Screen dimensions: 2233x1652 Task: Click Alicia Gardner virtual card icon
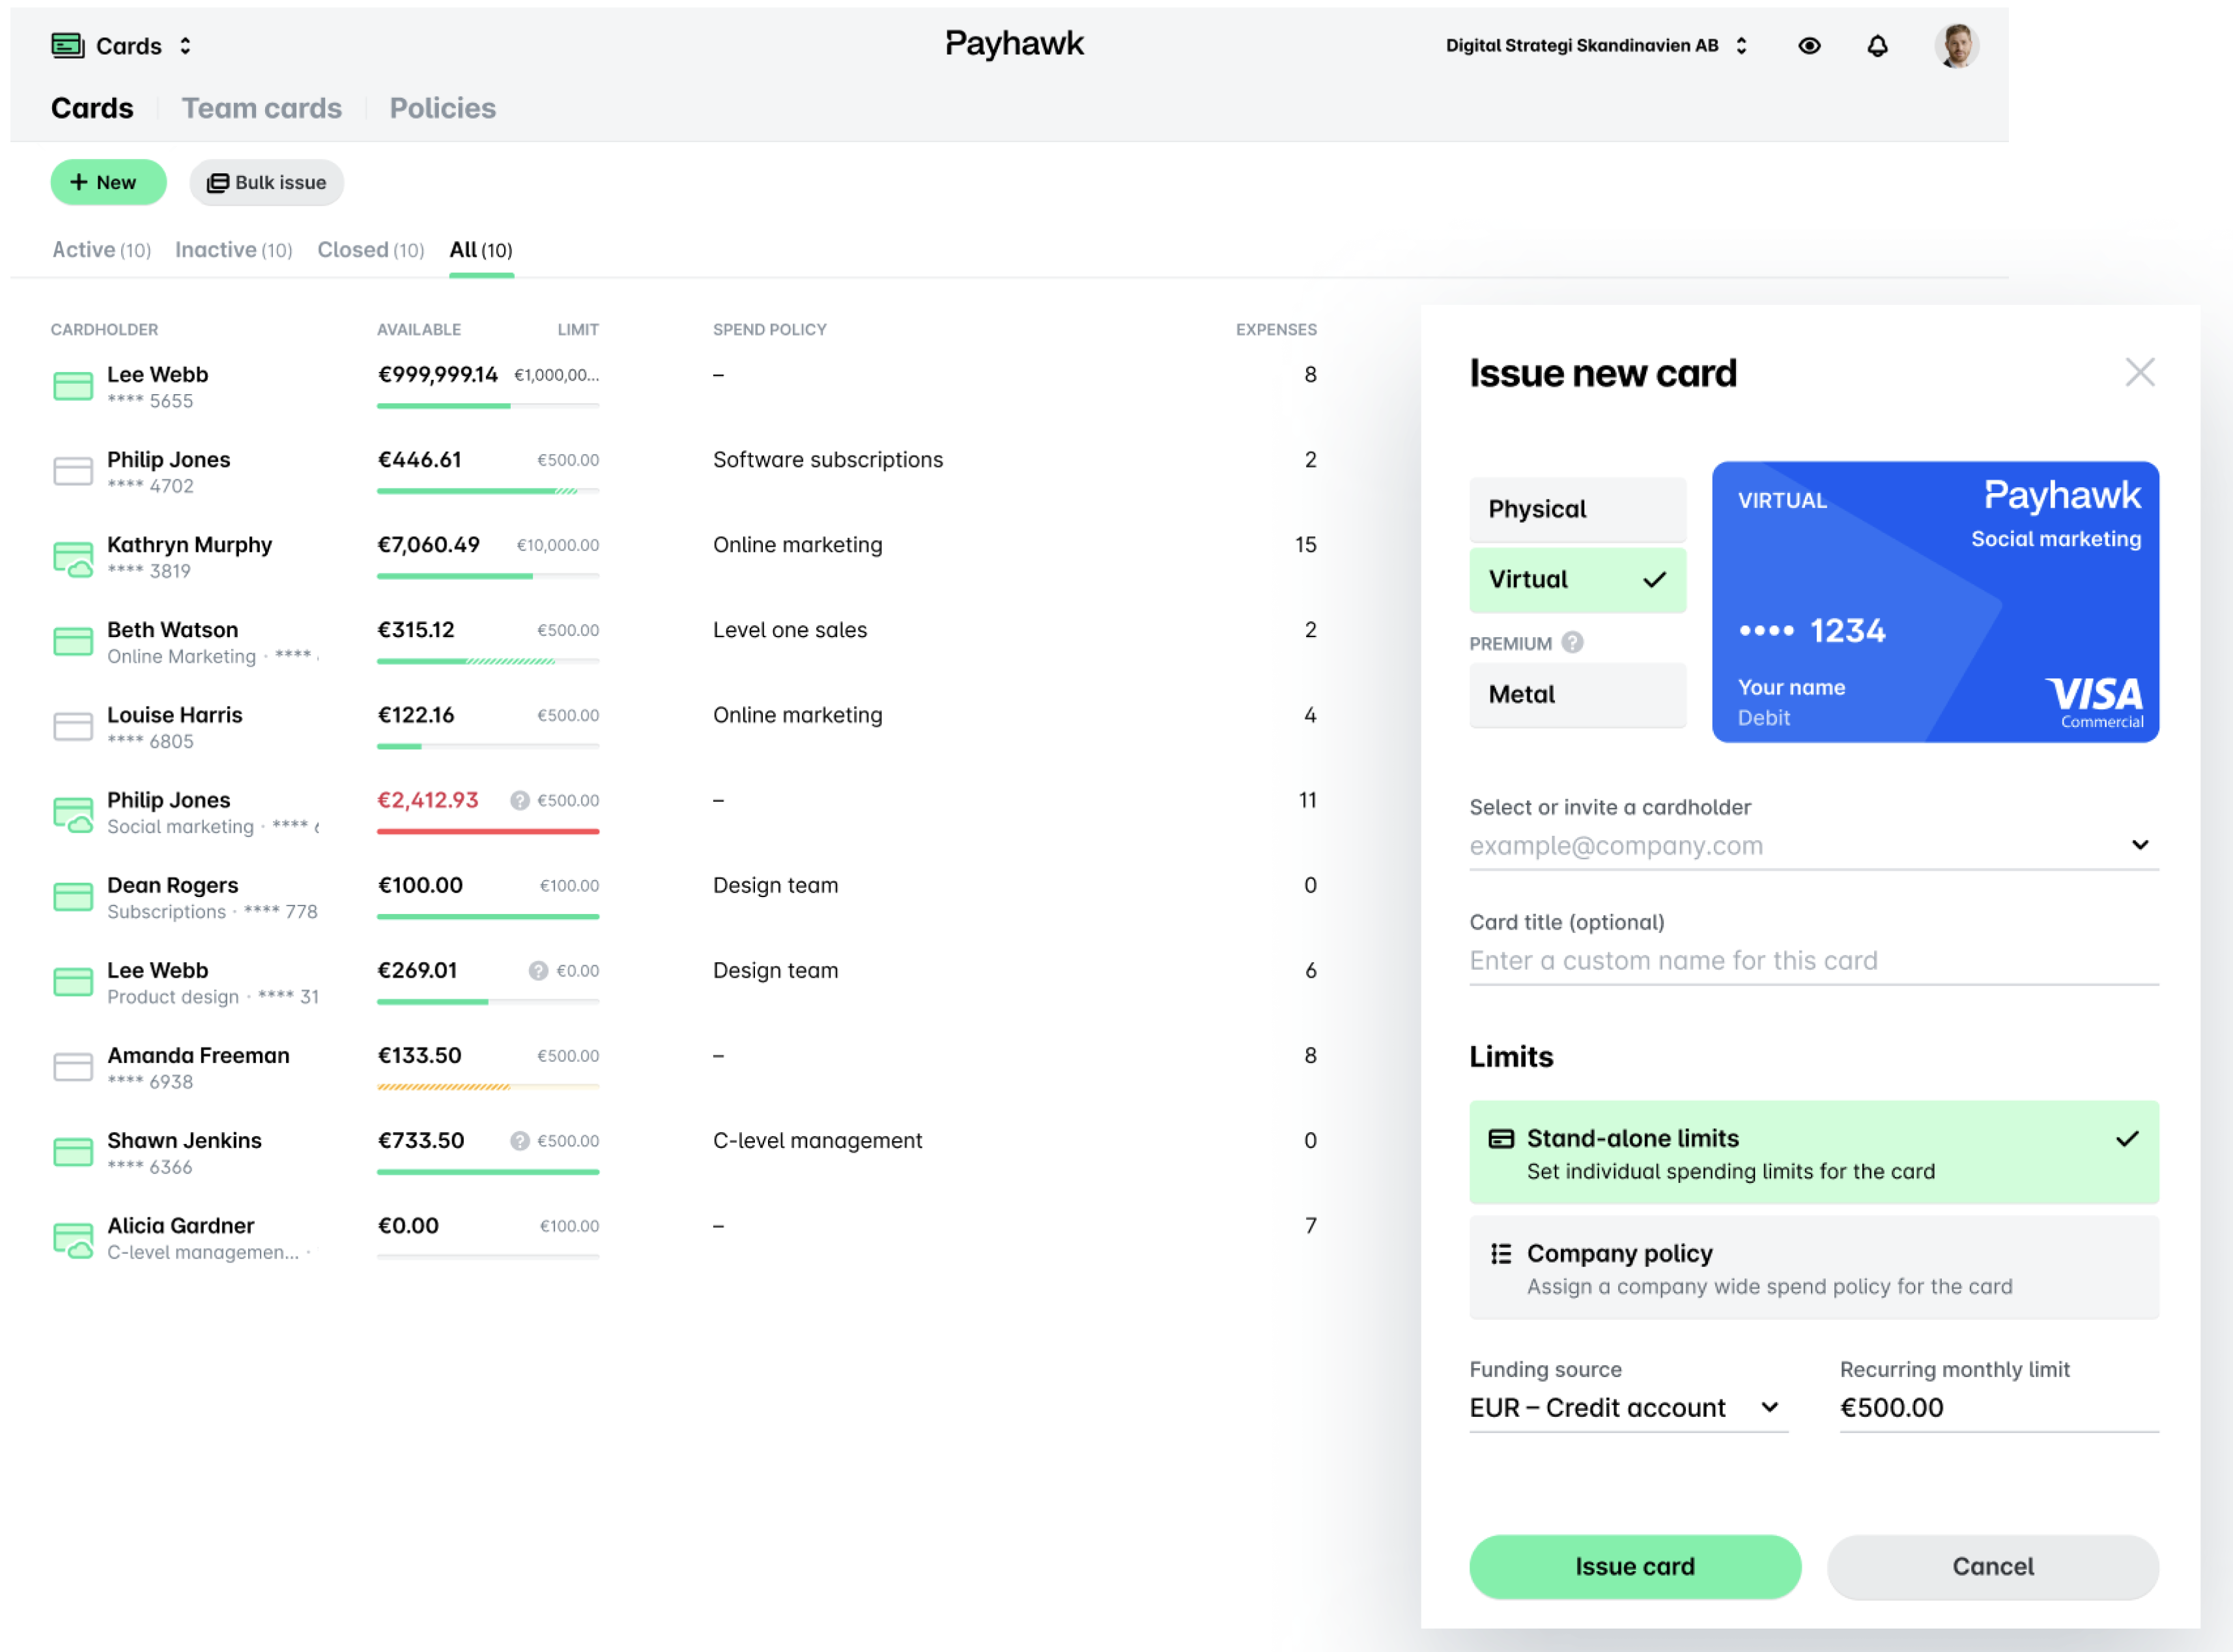click(72, 1240)
